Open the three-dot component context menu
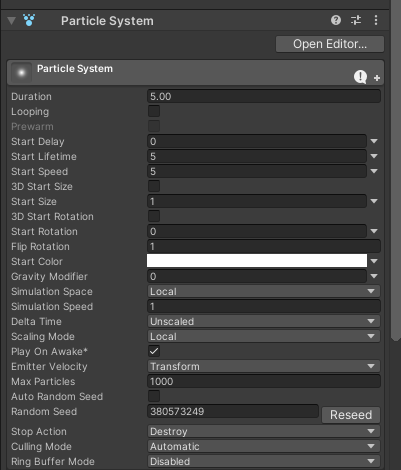Viewport: 401px width, 470px height. coord(376,20)
